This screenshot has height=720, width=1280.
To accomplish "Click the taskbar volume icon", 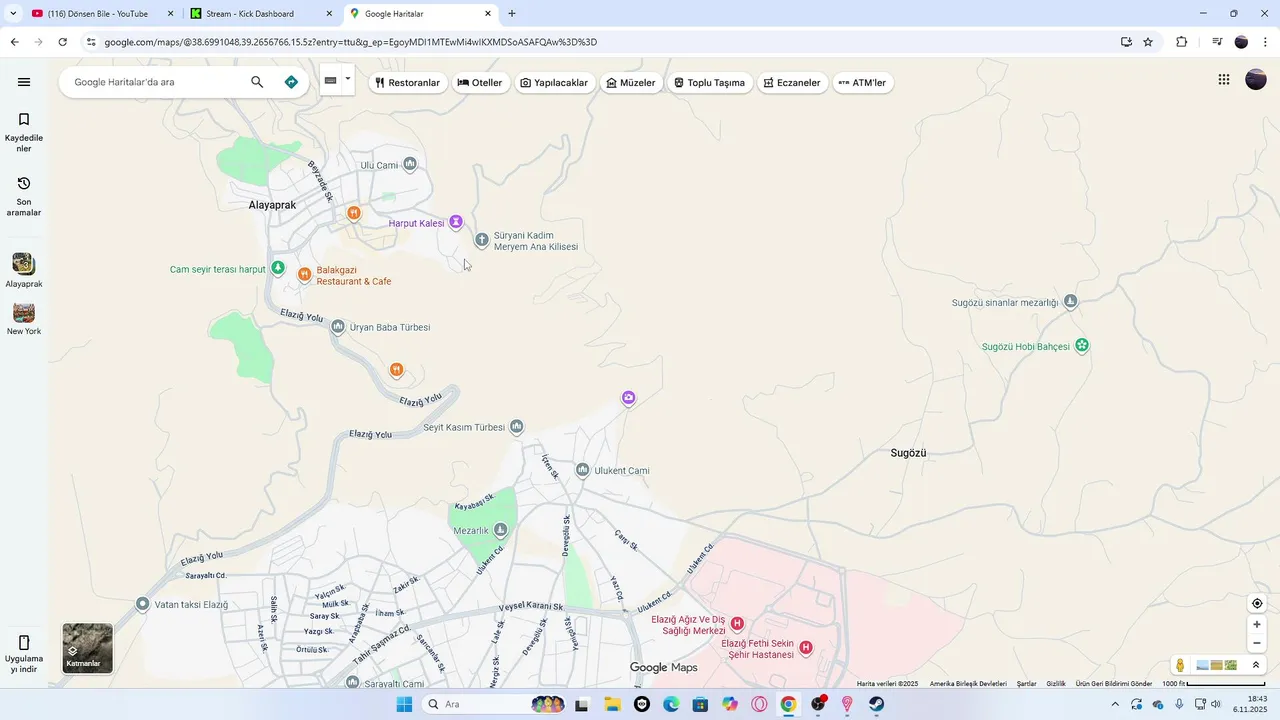I will pos(1215,704).
